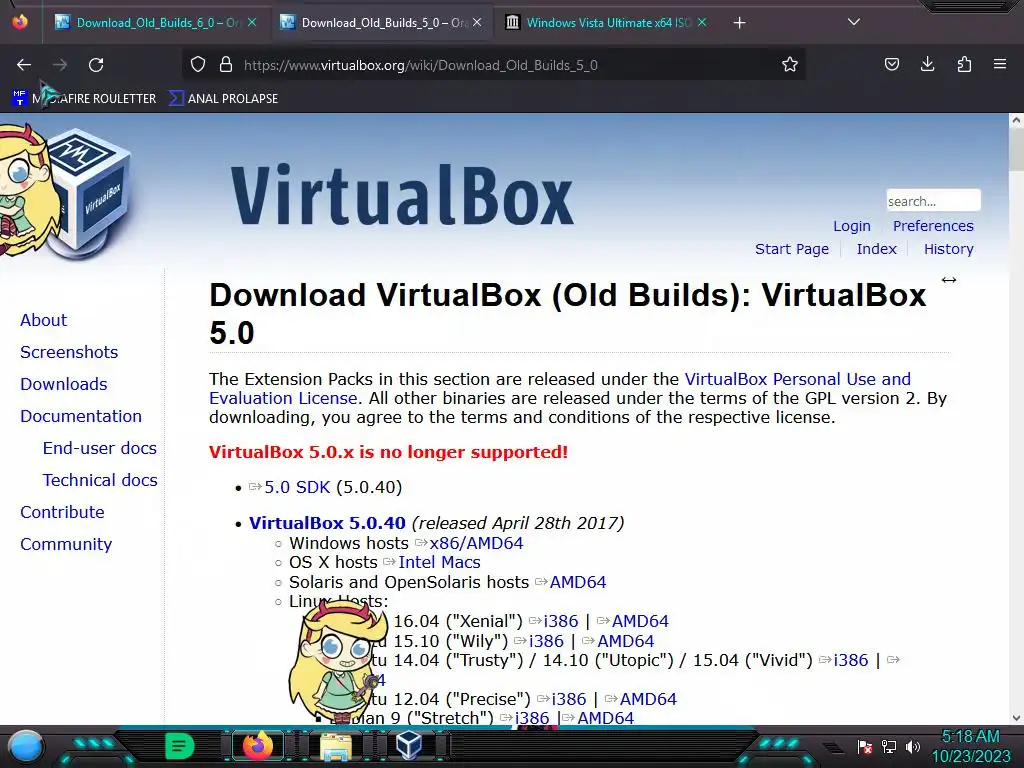The image size is (1024, 768).
Task: Click the page vertical scrollbar thumb
Action: pyautogui.click(x=1016, y=150)
